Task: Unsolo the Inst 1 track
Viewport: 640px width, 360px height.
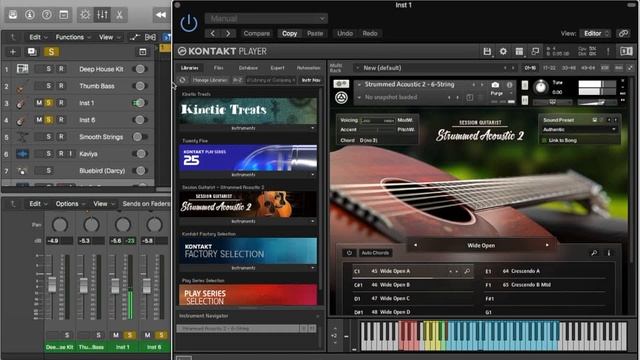Action: pos(49,103)
